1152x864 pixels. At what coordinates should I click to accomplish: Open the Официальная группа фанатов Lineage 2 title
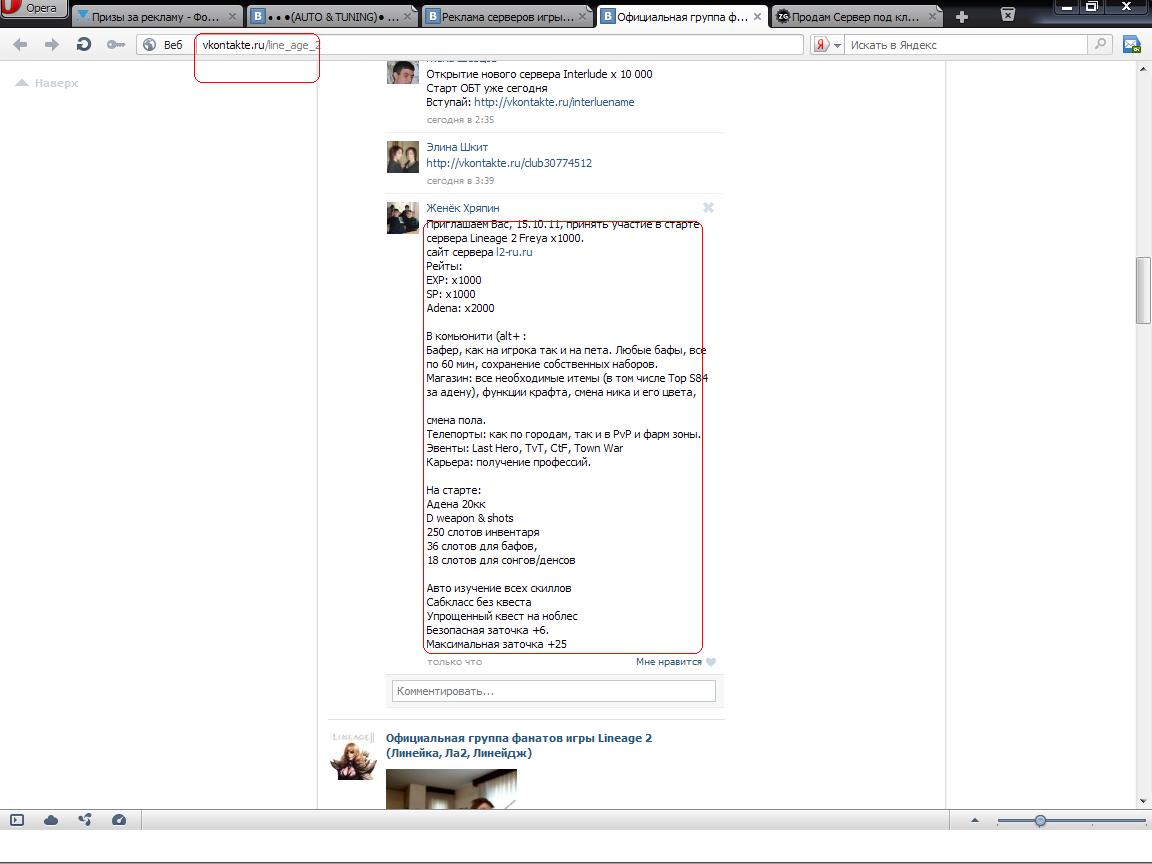pos(519,745)
